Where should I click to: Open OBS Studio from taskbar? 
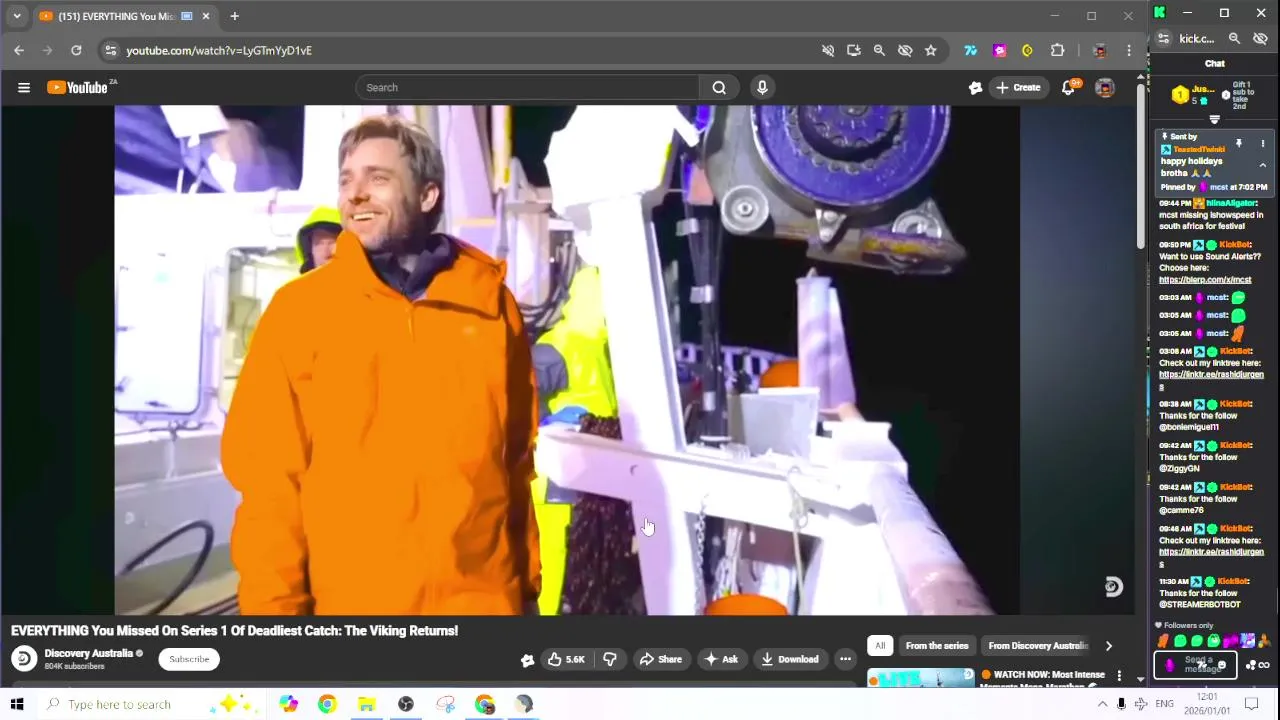[x=405, y=704]
